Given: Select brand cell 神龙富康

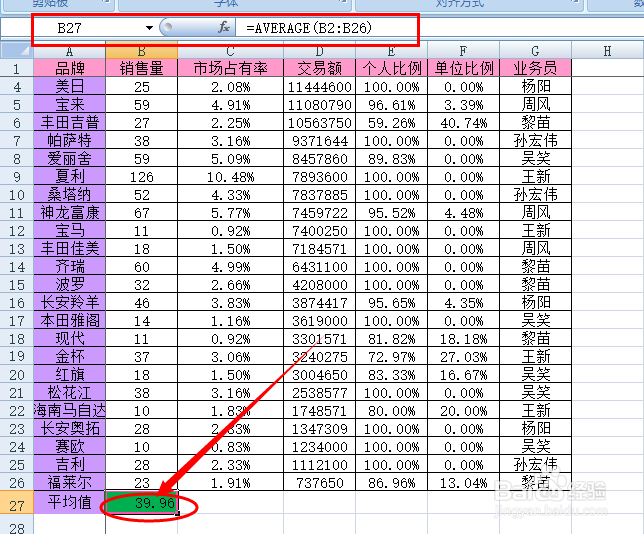Looking at the screenshot, I should (x=69, y=212).
